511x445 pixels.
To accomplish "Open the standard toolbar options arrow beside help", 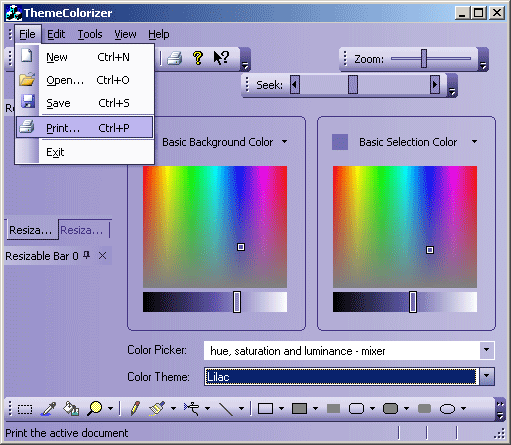I will (x=245, y=60).
